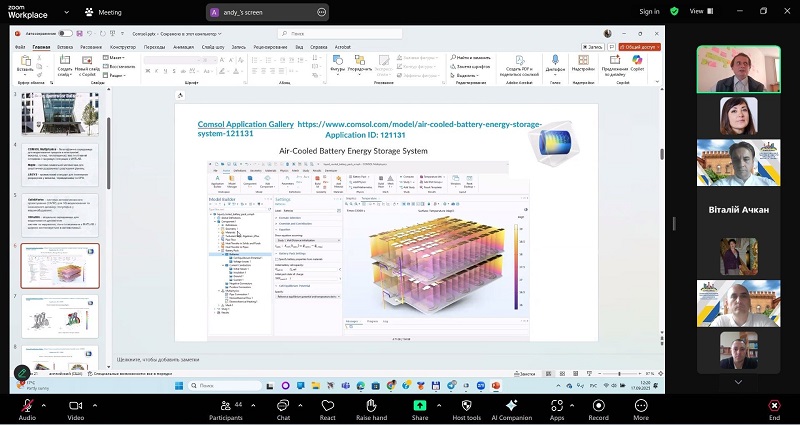
Task: Click the red End meeting button
Action: [774, 406]
